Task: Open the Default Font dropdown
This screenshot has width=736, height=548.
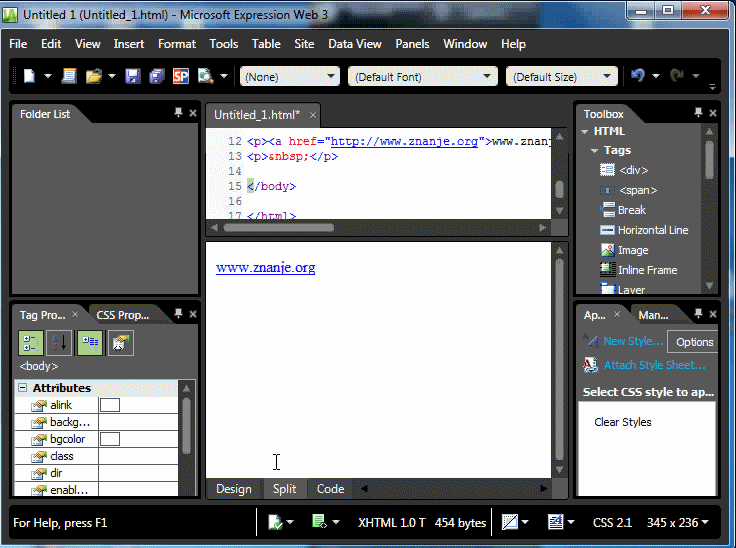Action: 422,77
